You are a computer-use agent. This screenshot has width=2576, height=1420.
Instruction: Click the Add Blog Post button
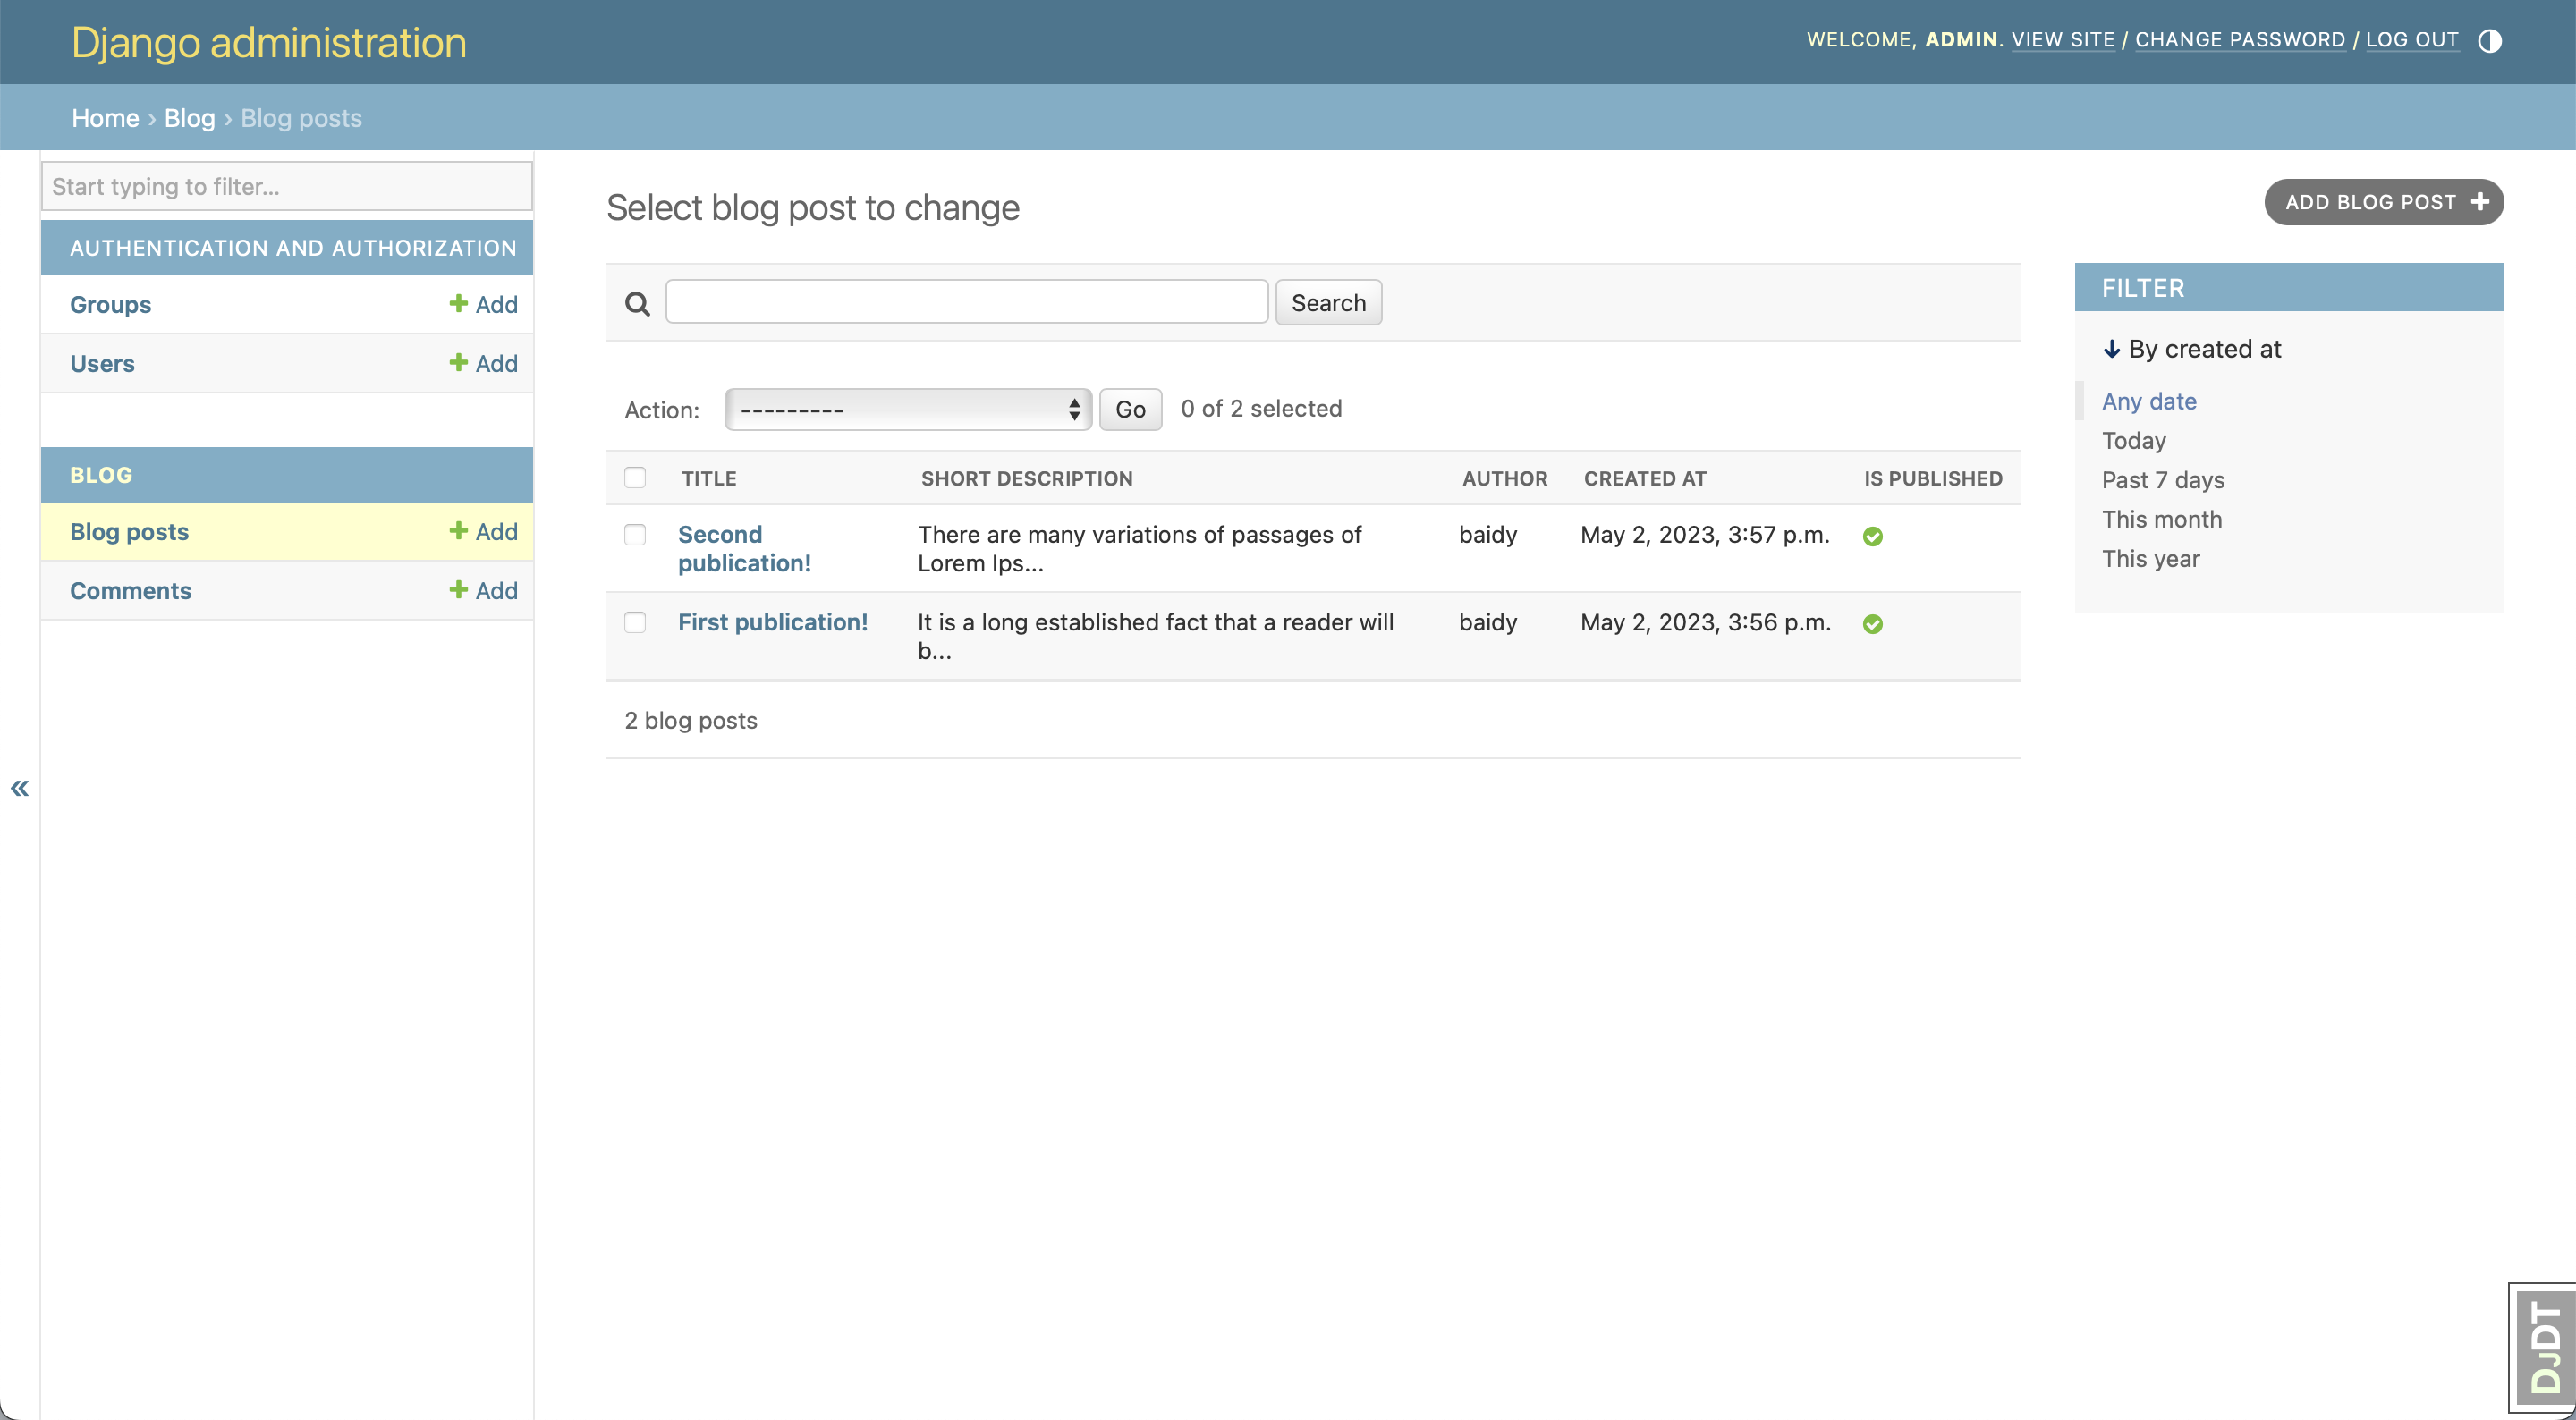pos(2383,202)
